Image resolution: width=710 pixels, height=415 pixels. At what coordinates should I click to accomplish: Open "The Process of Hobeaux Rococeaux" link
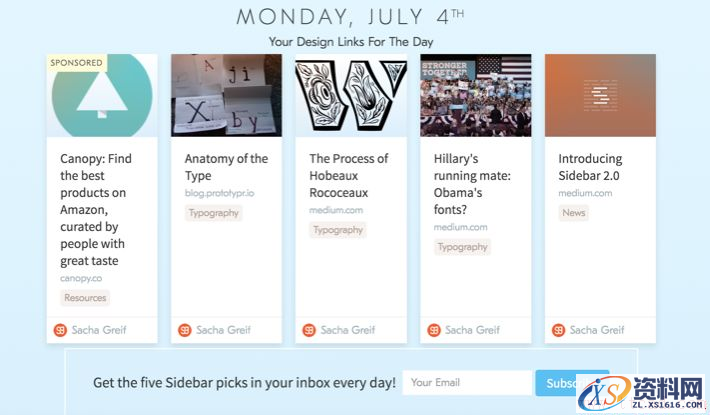click(x=348, y=175)
